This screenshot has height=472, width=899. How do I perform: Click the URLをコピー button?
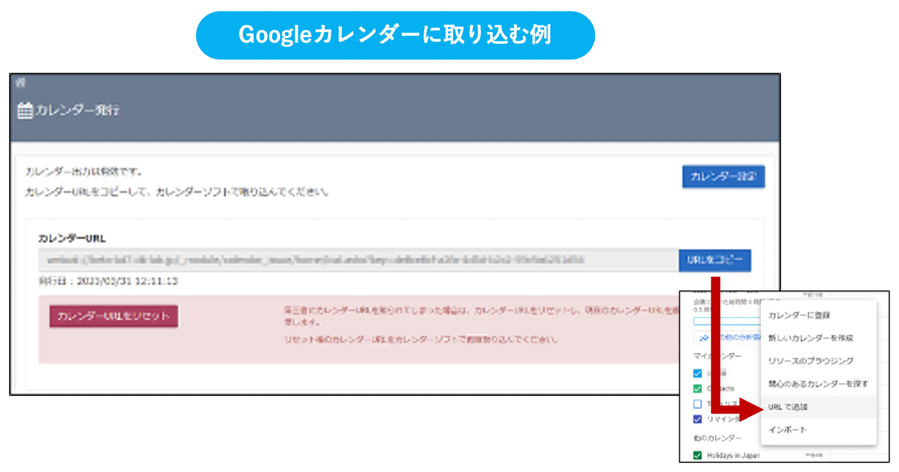[714, 260]
